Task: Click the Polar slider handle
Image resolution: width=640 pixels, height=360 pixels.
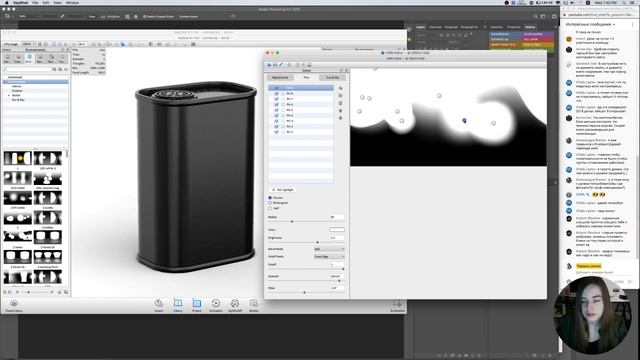Action: (x=304, y=293)
